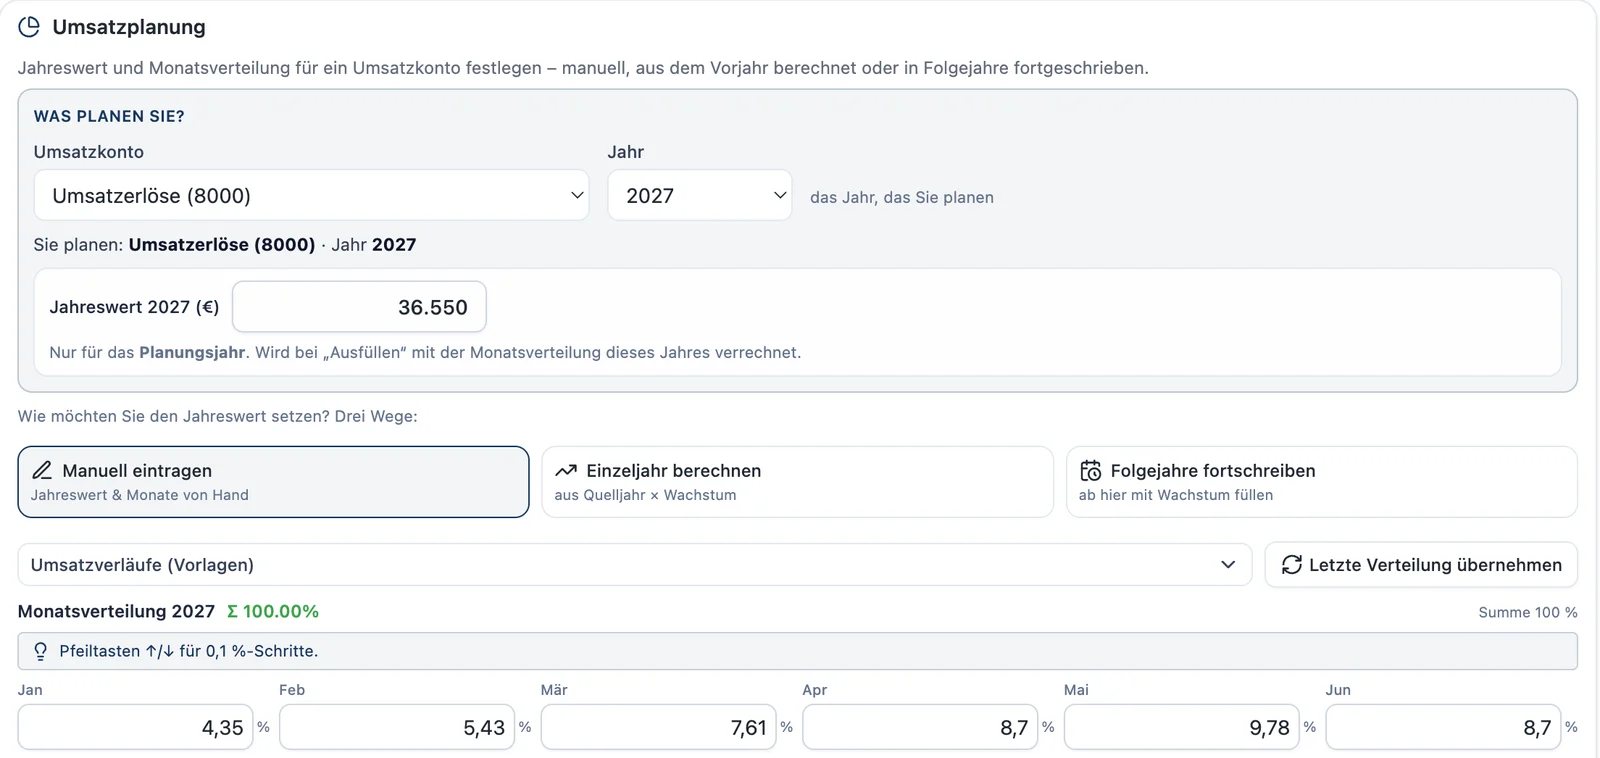Click the Jun percentage field 8,7
The width and height of the screenshot is (1600, 758).
(1443, 727)
